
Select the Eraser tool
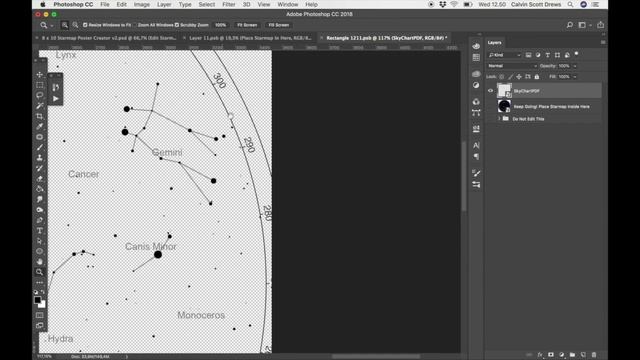(x=40, y=178)
